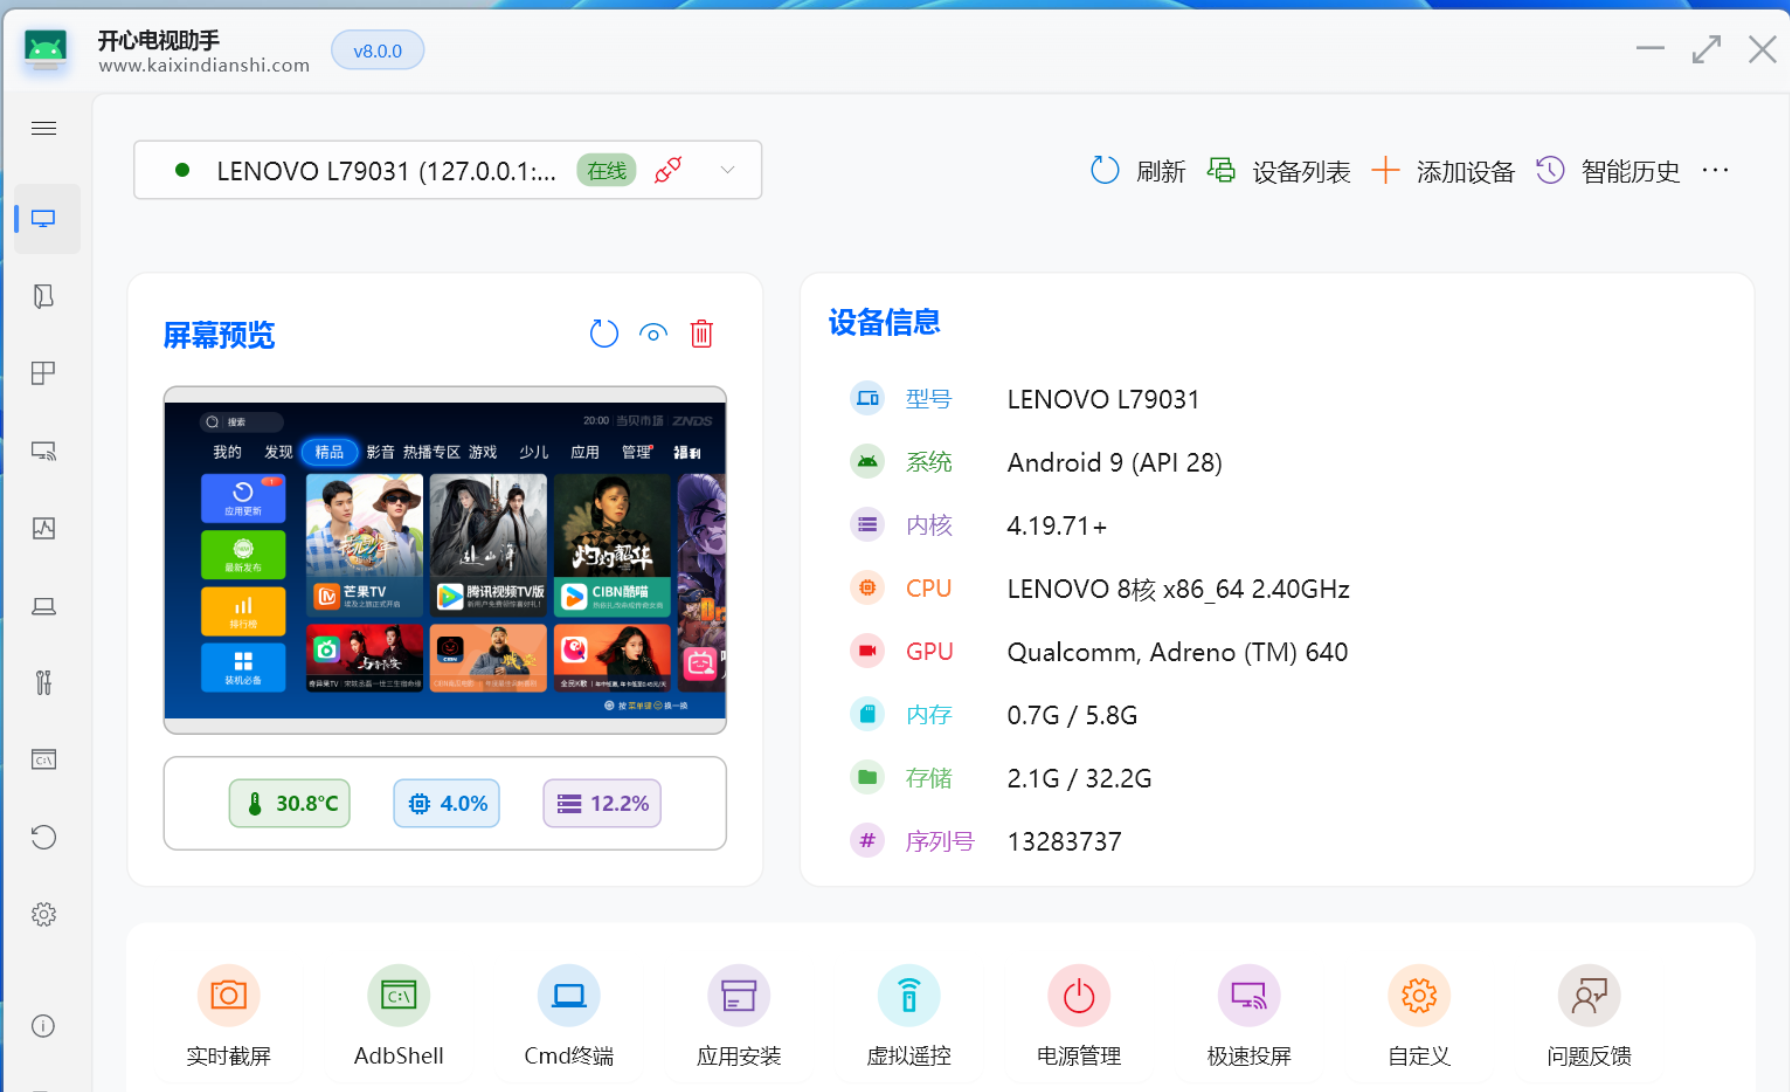Select storage value 2.1G / 32.2G

1079,778
